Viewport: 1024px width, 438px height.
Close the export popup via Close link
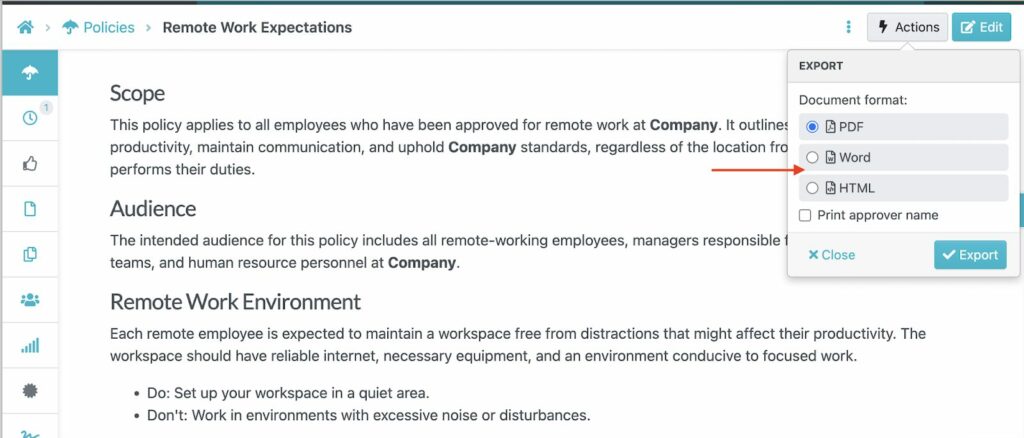point(831,255)
